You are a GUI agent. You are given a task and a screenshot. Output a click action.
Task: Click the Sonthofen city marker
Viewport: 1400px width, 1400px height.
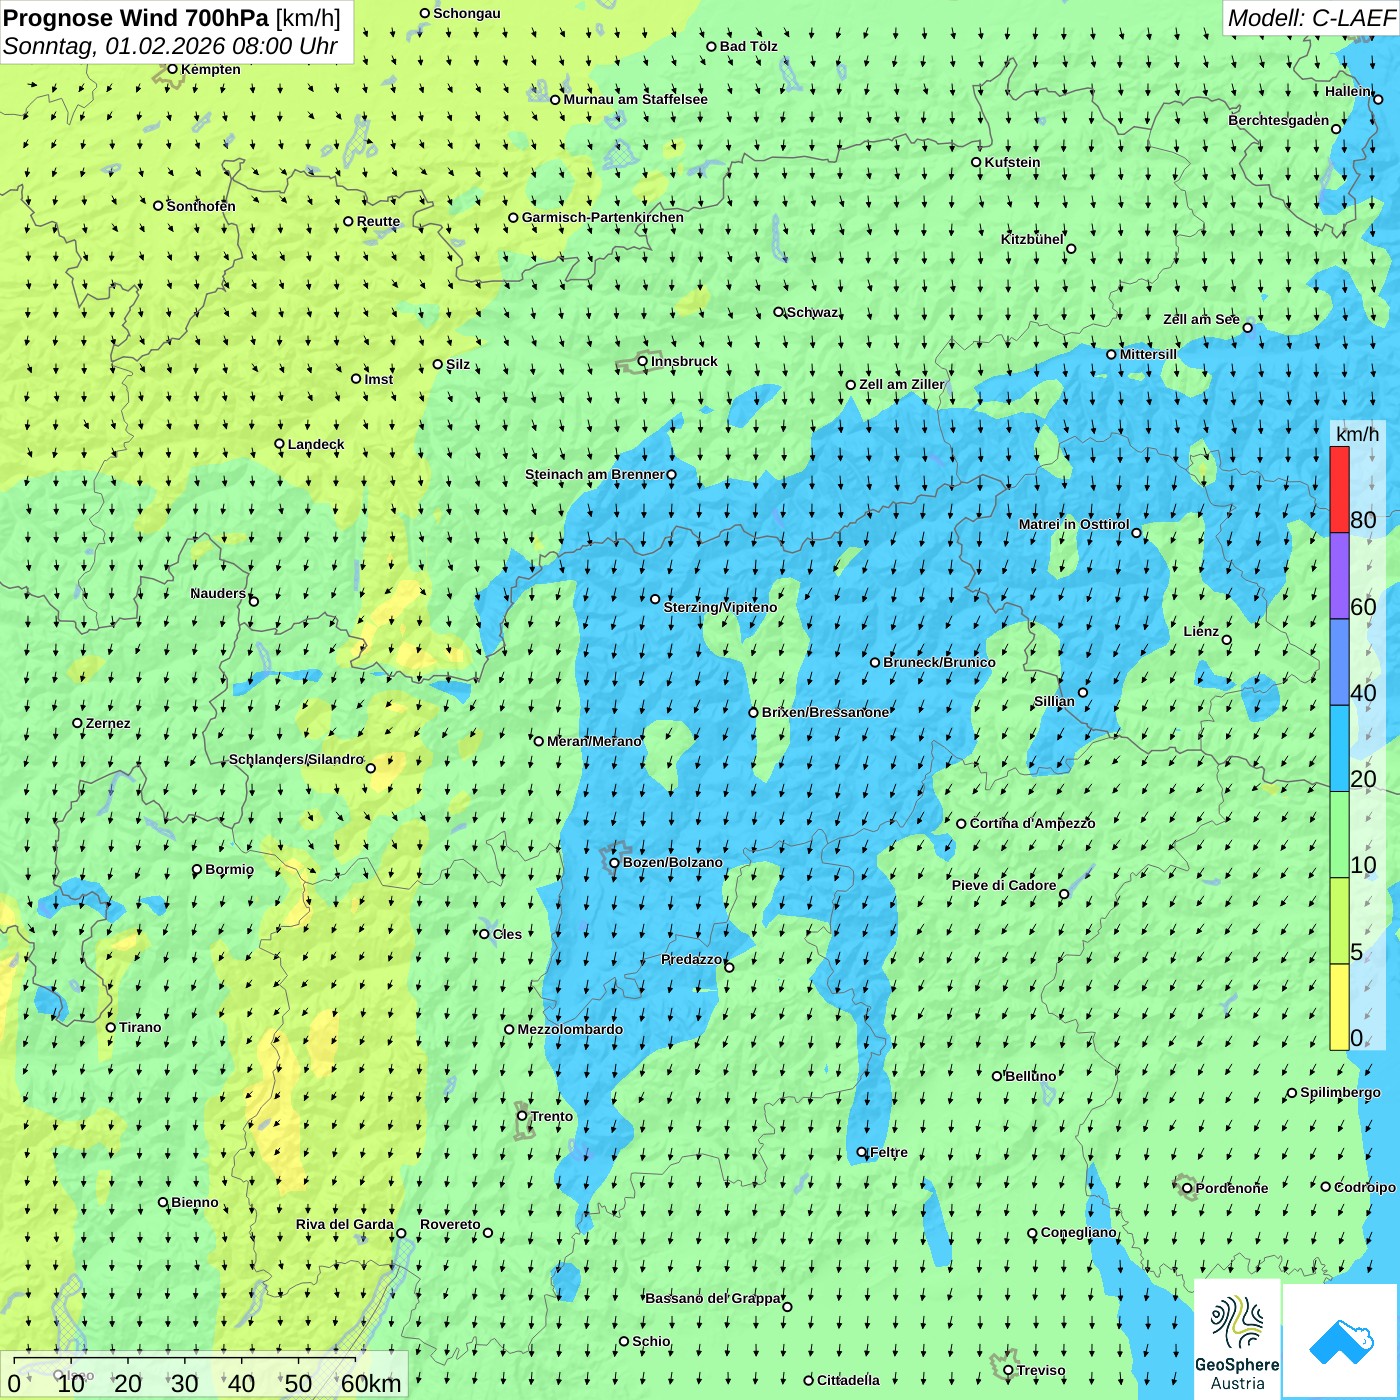(158, 206)
